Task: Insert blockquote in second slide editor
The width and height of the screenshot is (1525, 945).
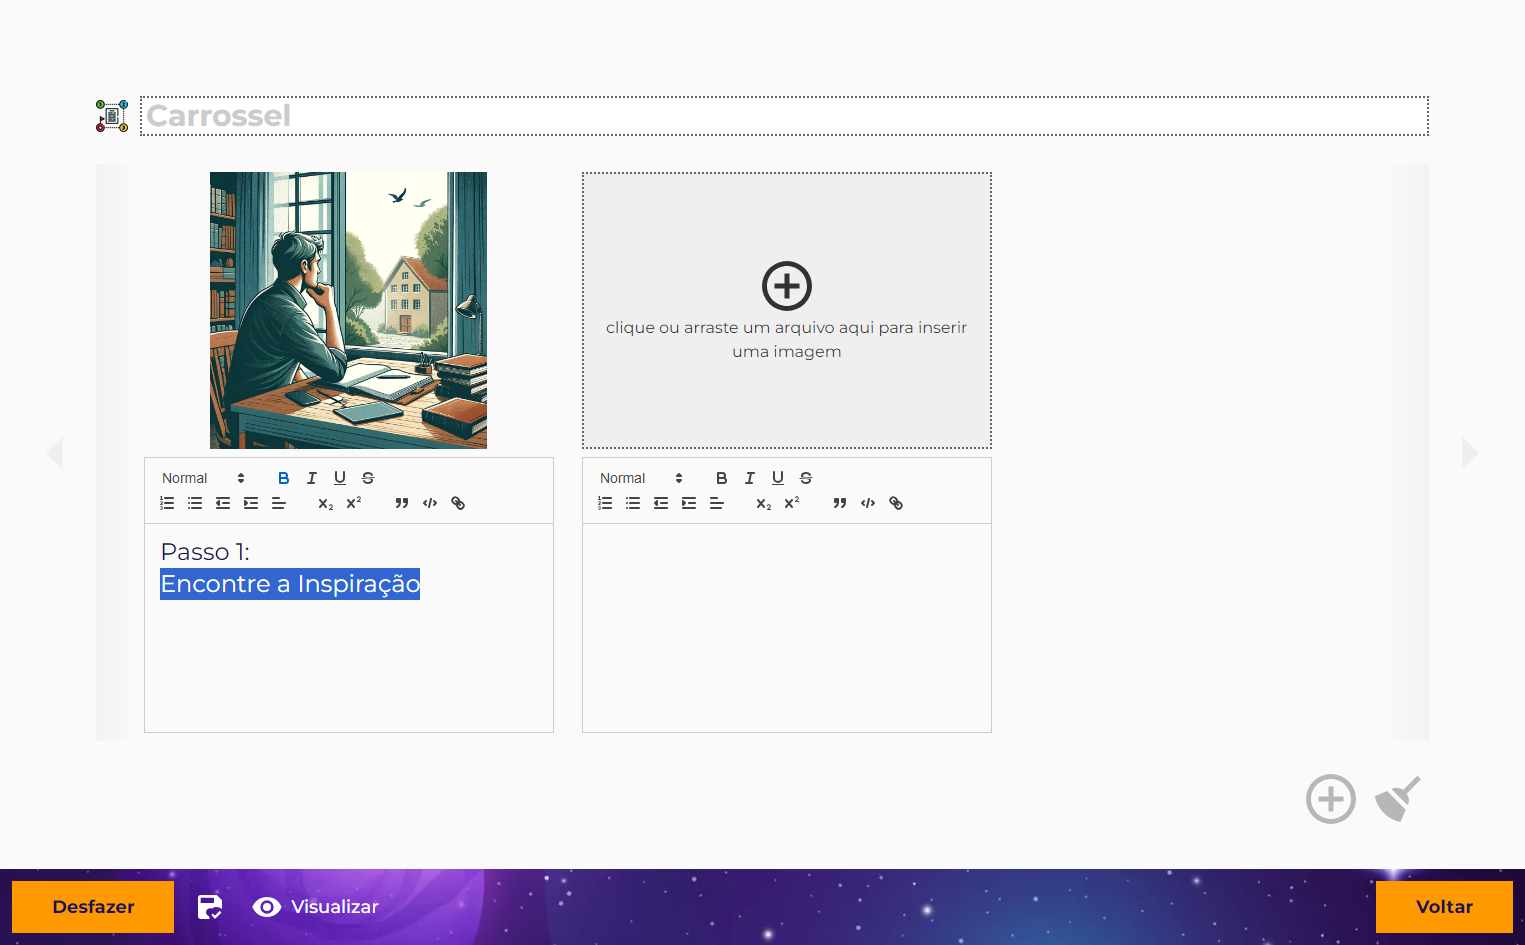Action: (x=840, y=503)
